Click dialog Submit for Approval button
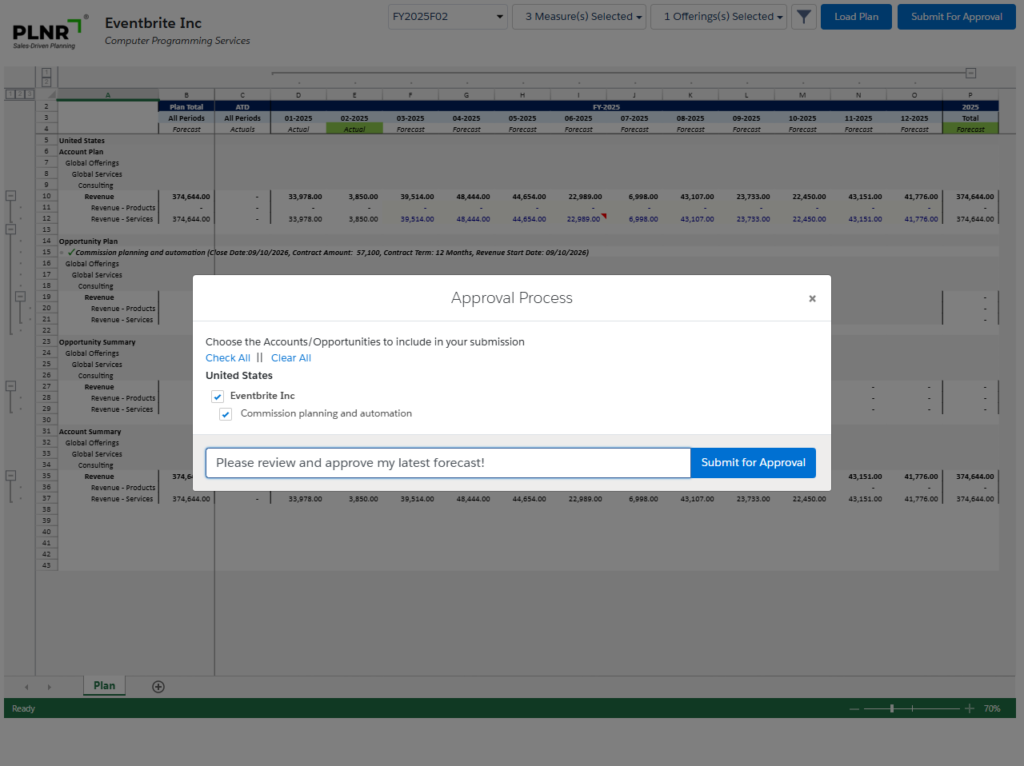 coord(753,462)
